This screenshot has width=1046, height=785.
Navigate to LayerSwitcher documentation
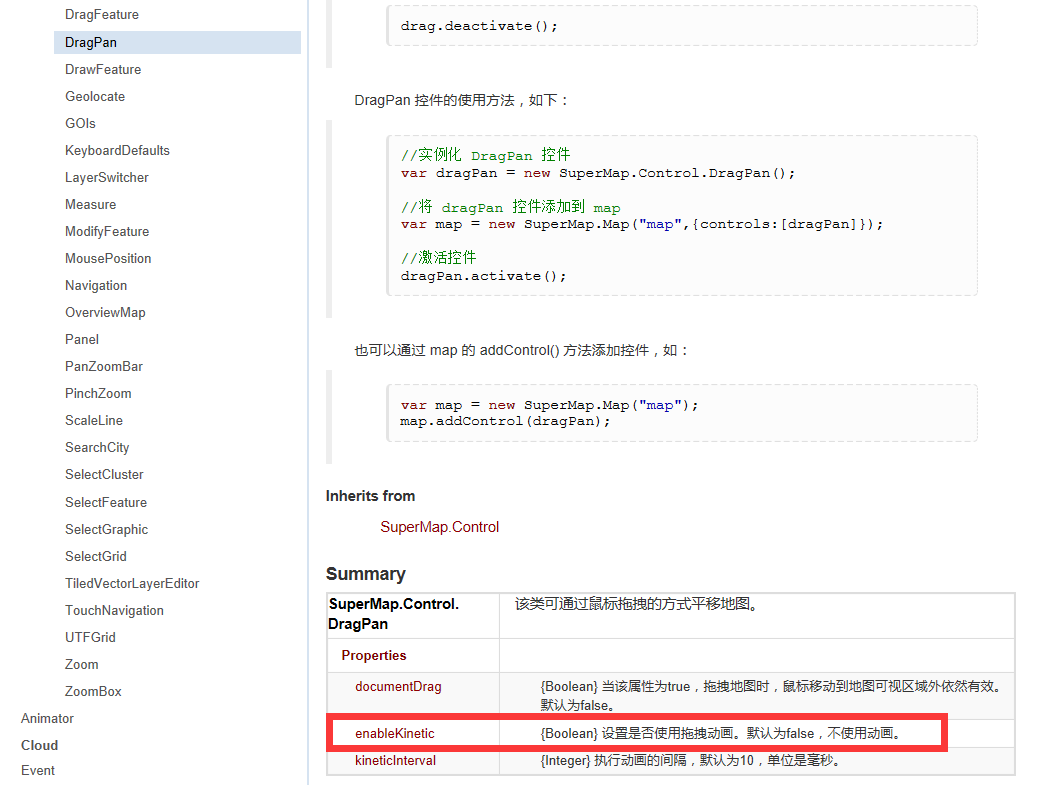tap(107, 177)
